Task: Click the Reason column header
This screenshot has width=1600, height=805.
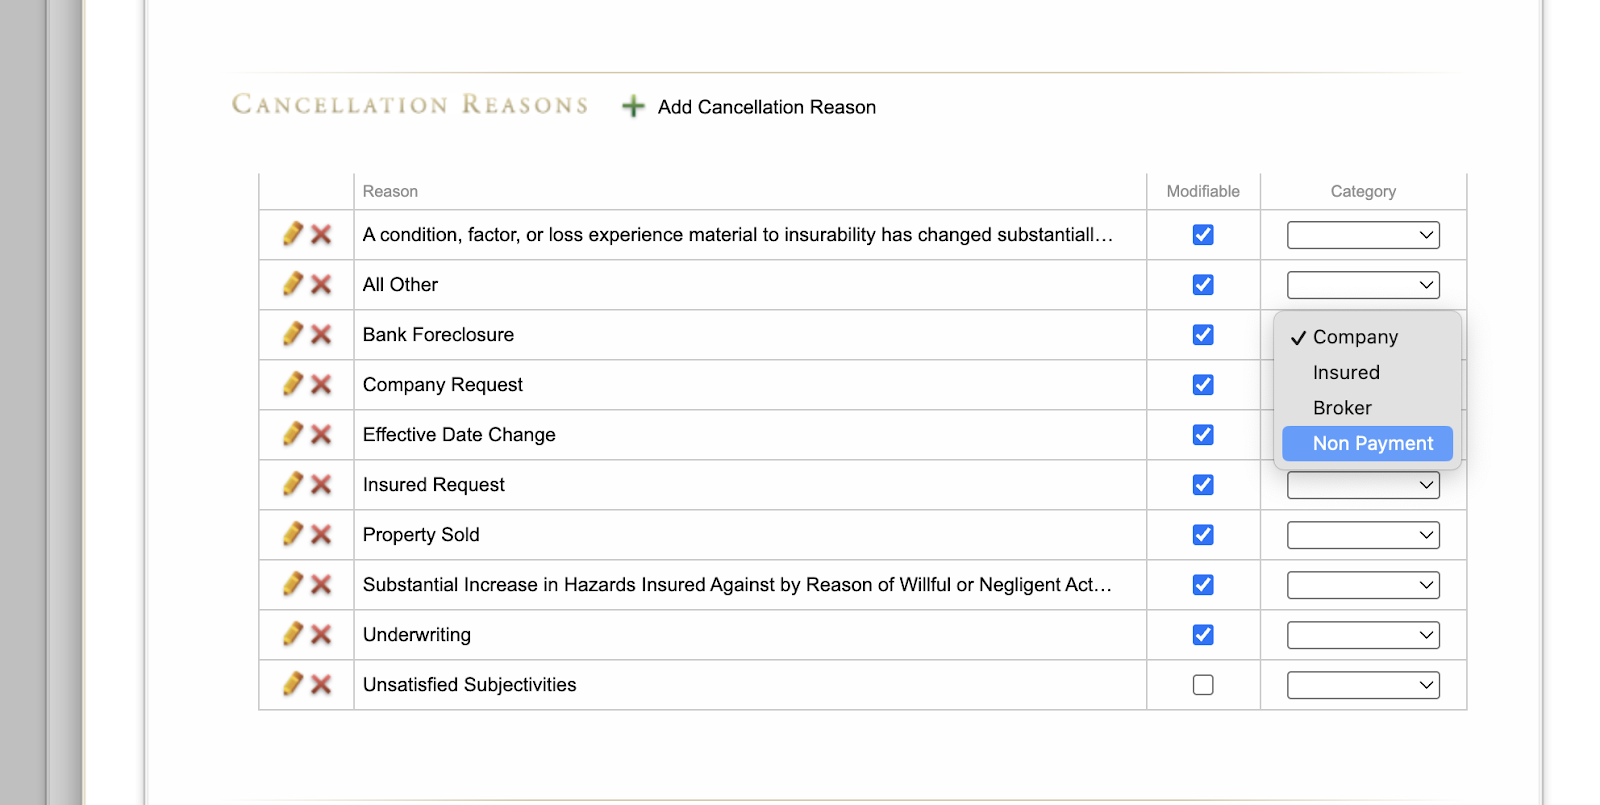Action: tap(390, 191)
